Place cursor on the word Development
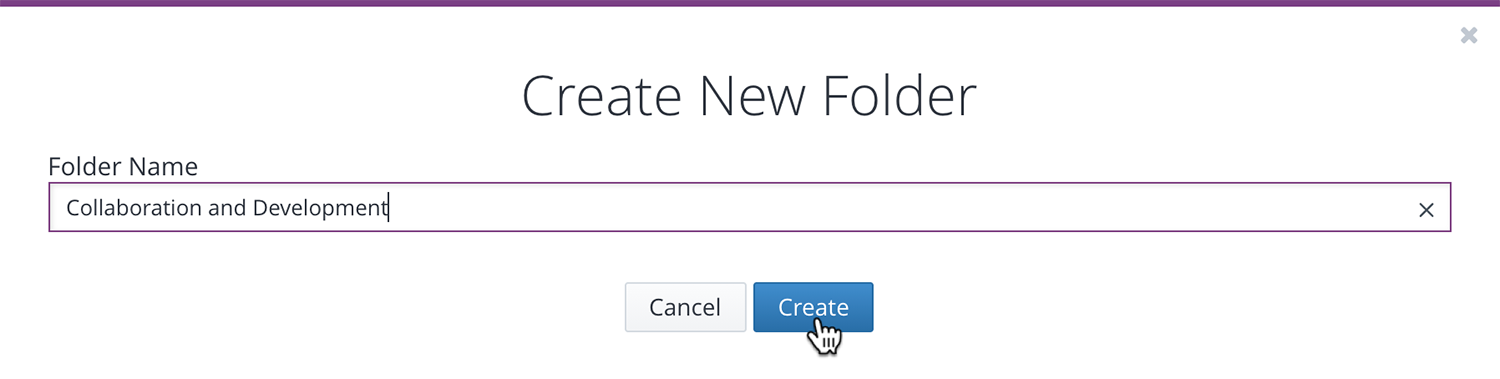This screenshot has height=379, width=1500. point(319,208)
